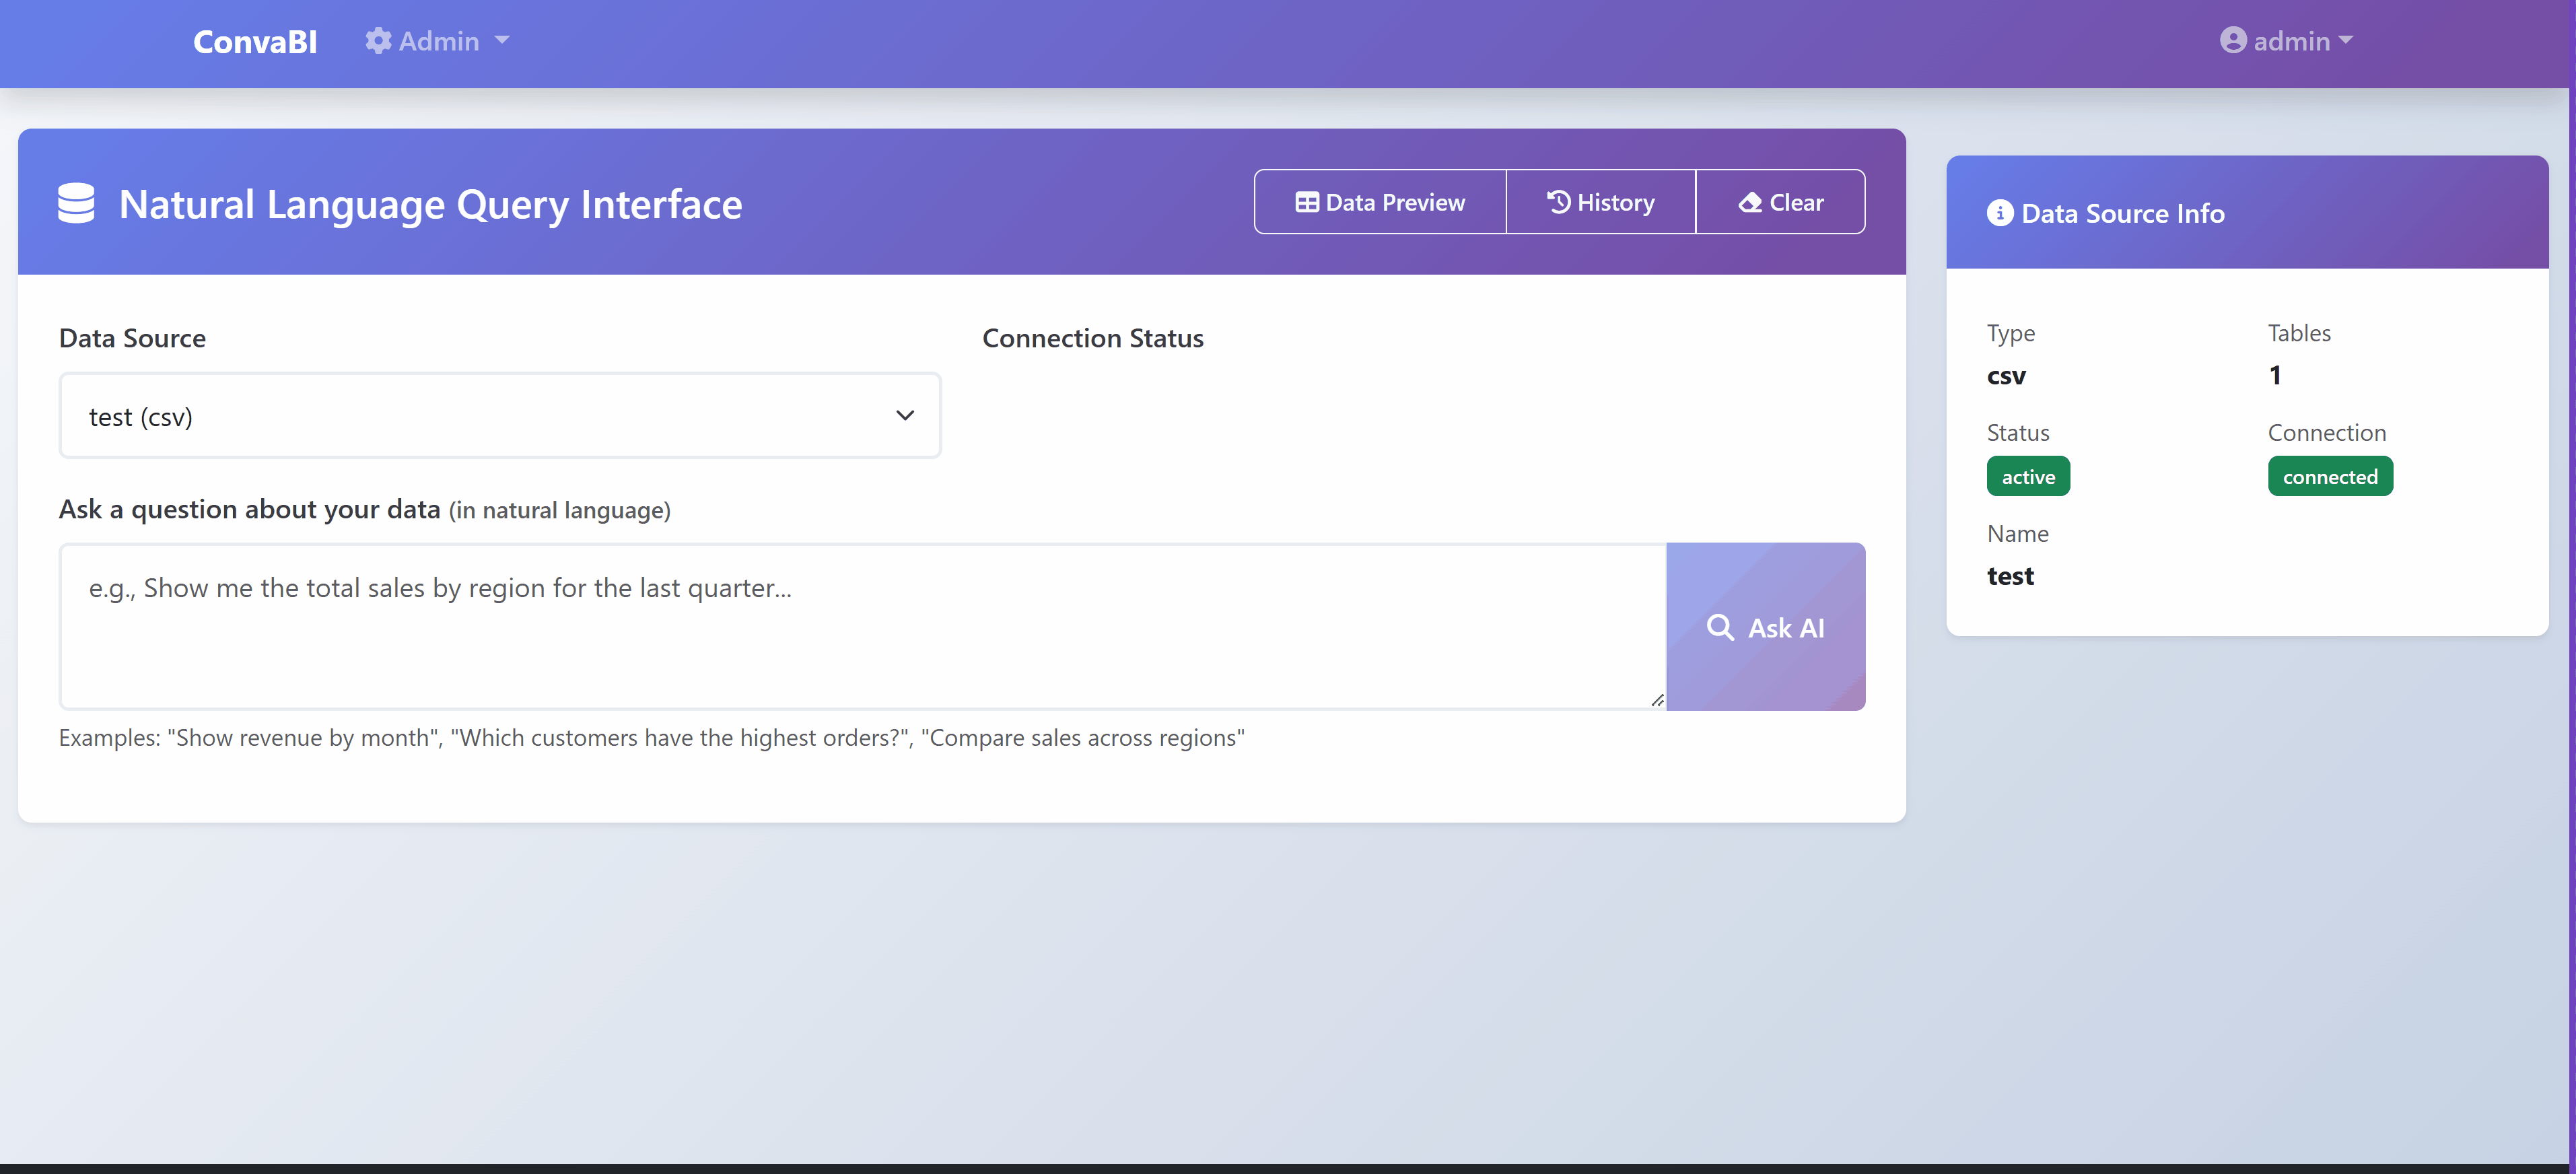
Task: Open the Data Source selector showing test (csv)
Action: (500, 416)
